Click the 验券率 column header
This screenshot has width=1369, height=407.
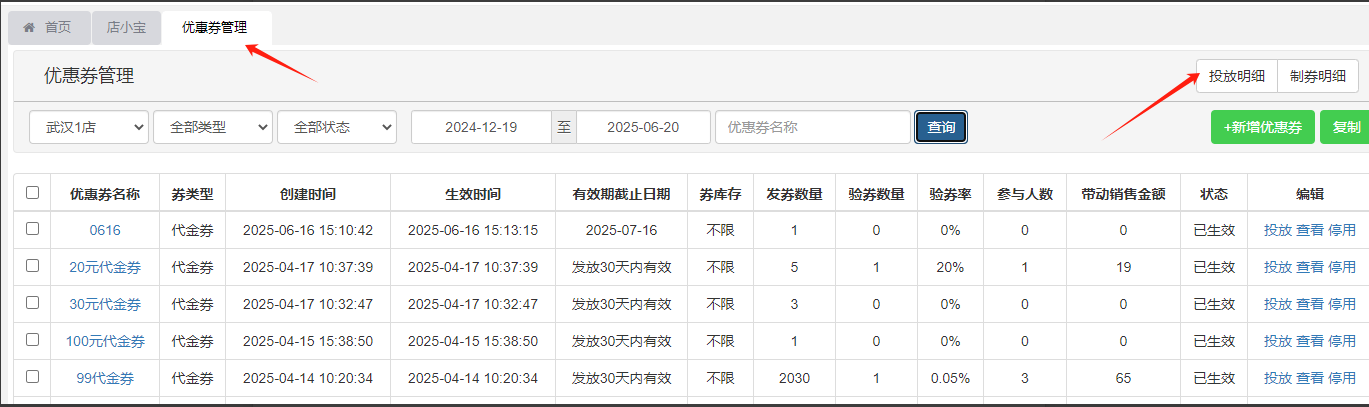click(x=950, y=194)
